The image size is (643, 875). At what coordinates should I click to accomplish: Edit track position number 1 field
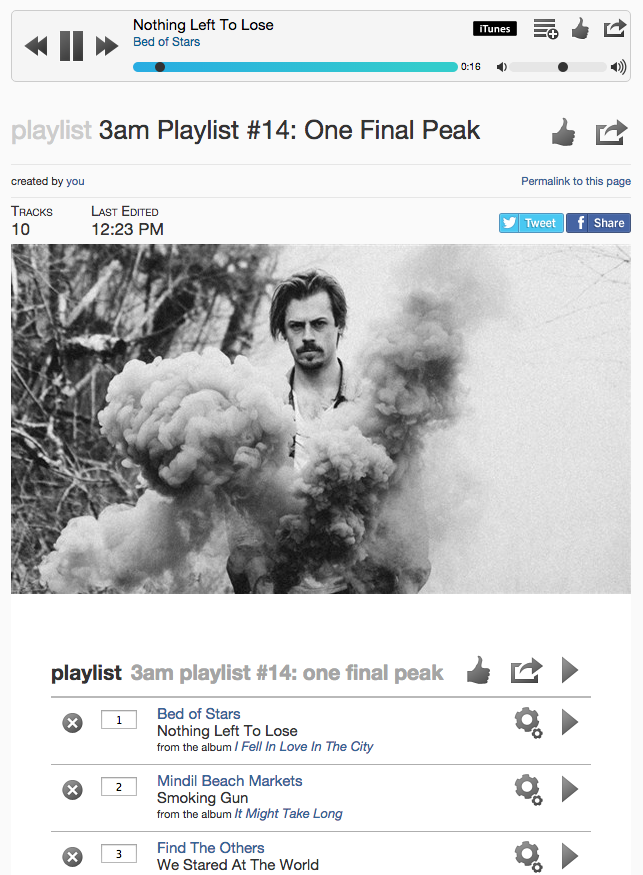point(119,720)
